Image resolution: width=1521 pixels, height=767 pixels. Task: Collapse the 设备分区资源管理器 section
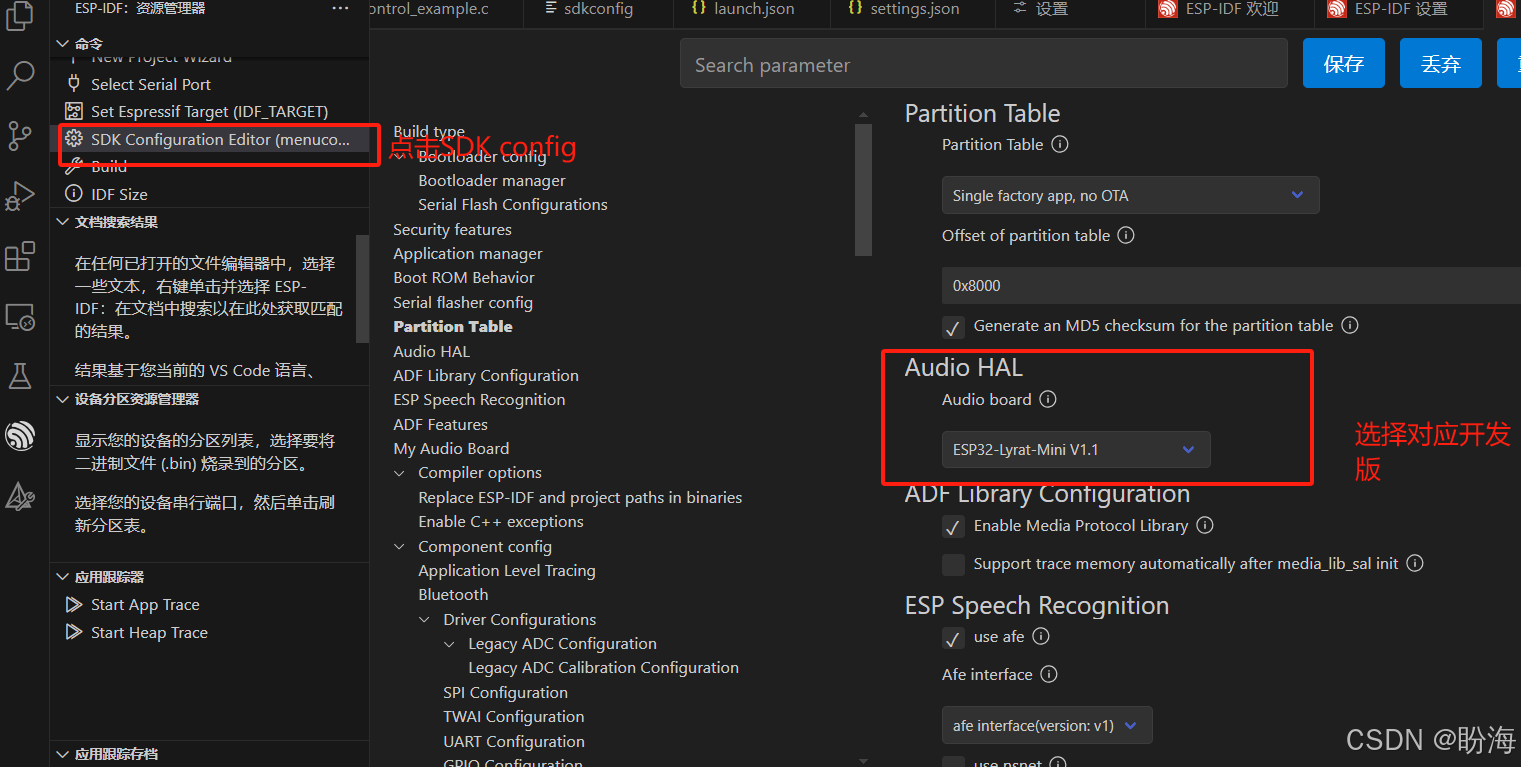click(x=63, y=399)
